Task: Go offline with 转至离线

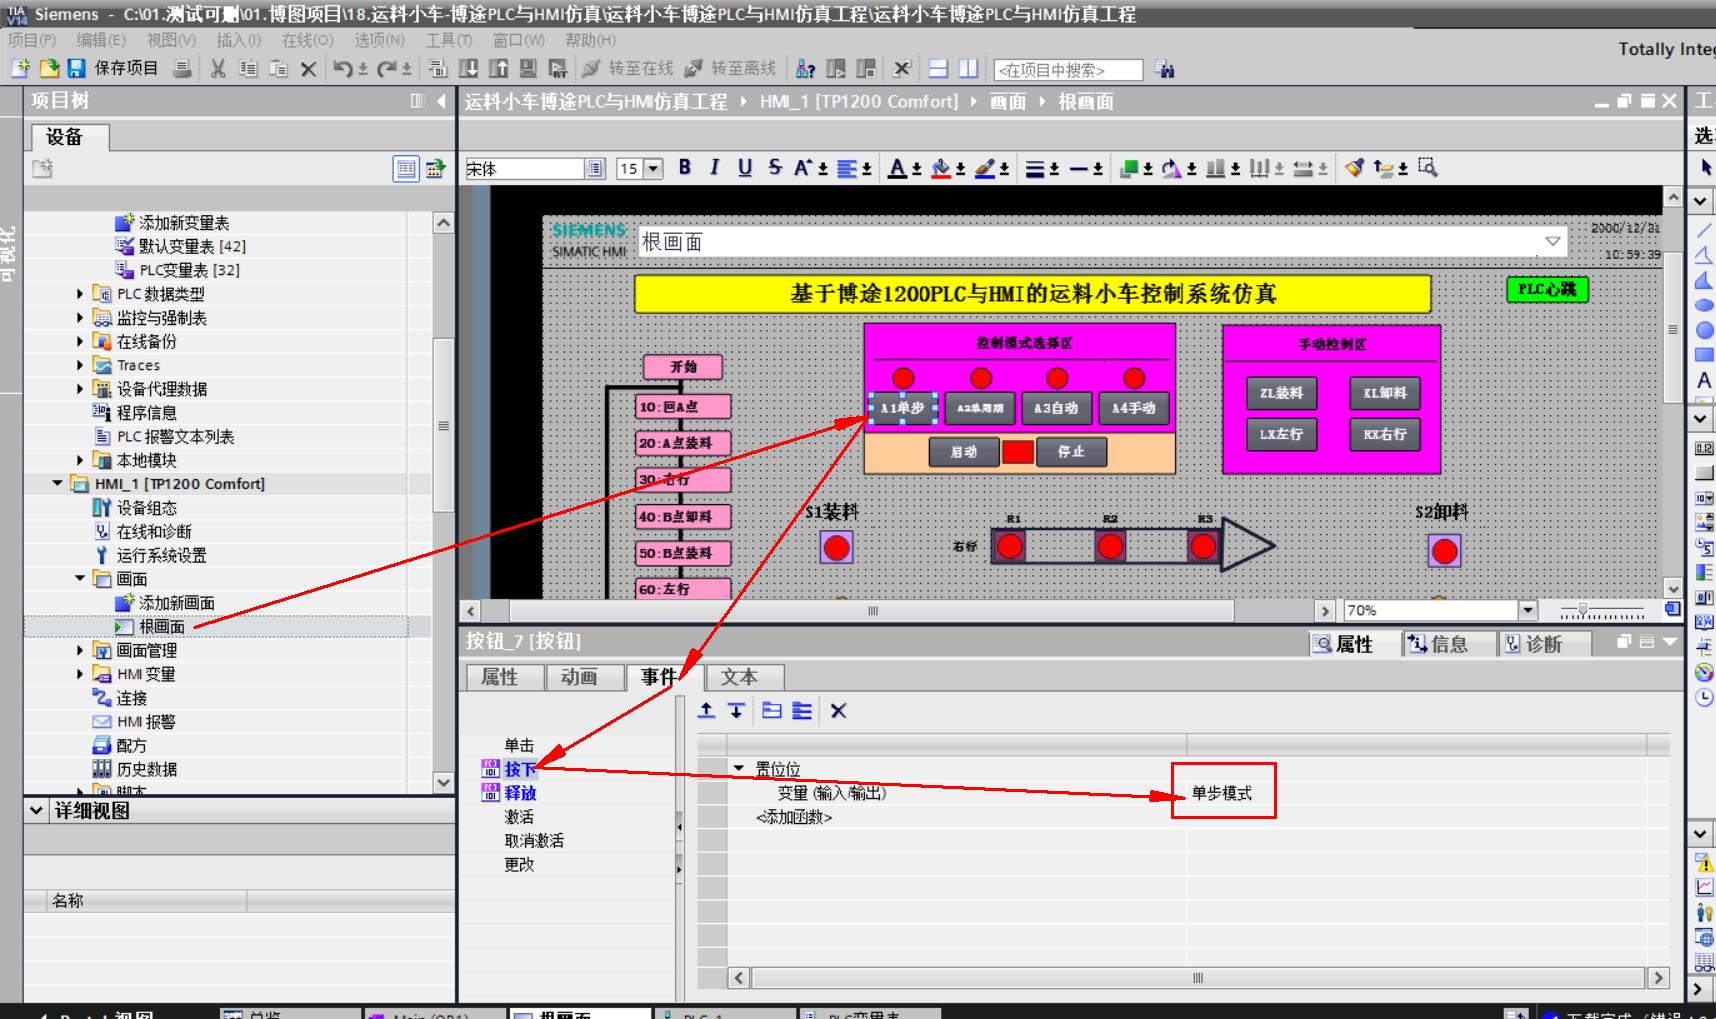Action: (730, 68)
